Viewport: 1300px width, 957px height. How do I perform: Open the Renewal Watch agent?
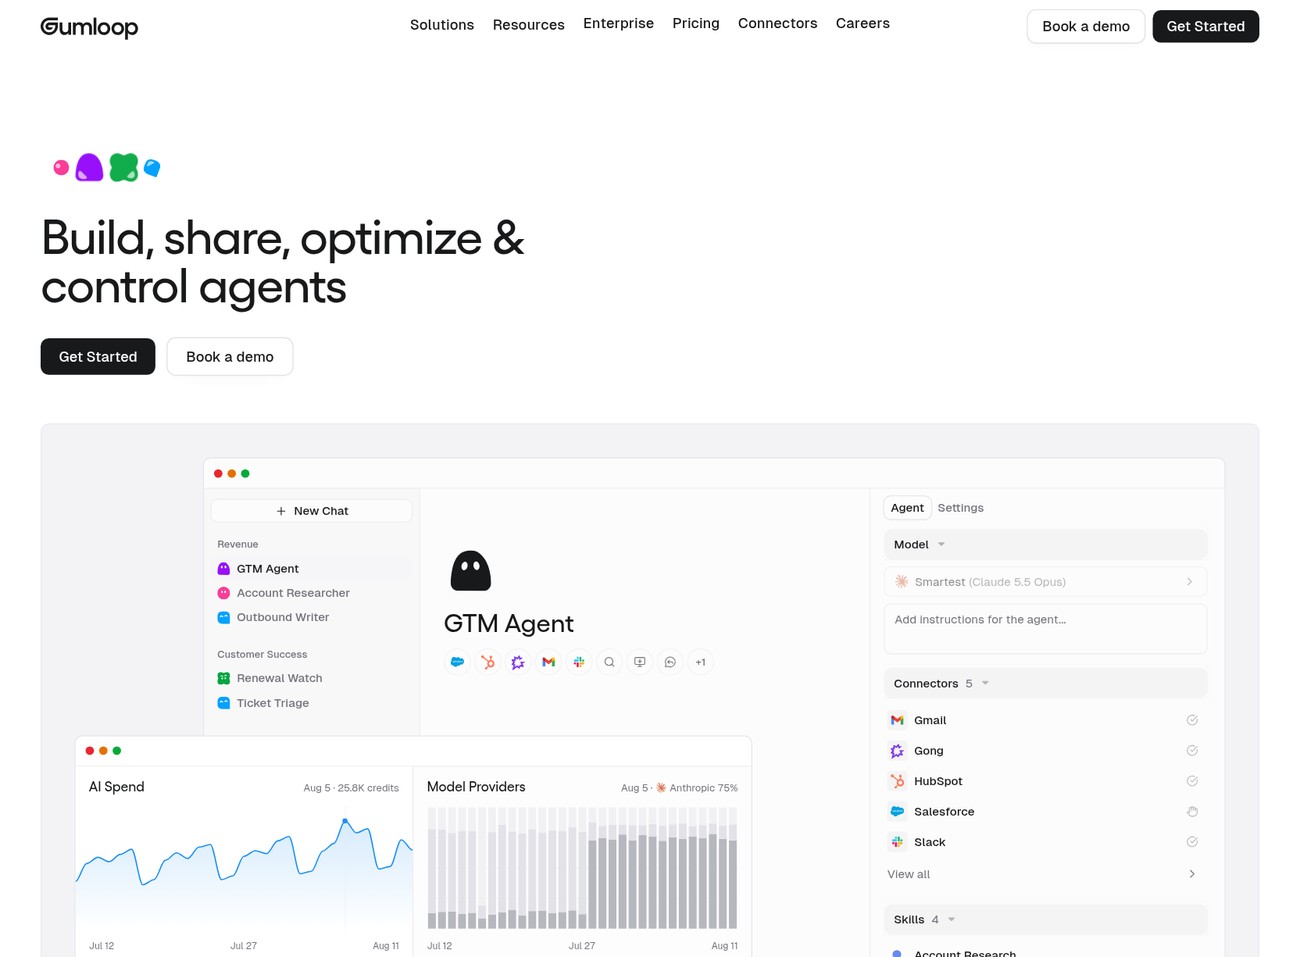270,678
